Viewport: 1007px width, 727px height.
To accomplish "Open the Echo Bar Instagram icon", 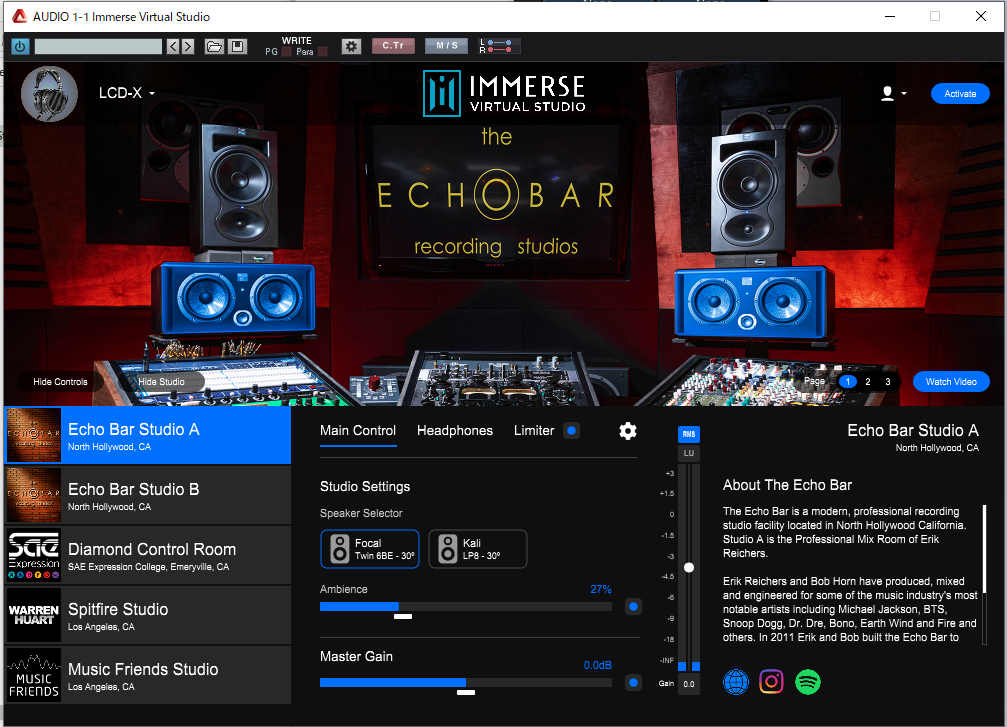I will click(x=771, y=681).
